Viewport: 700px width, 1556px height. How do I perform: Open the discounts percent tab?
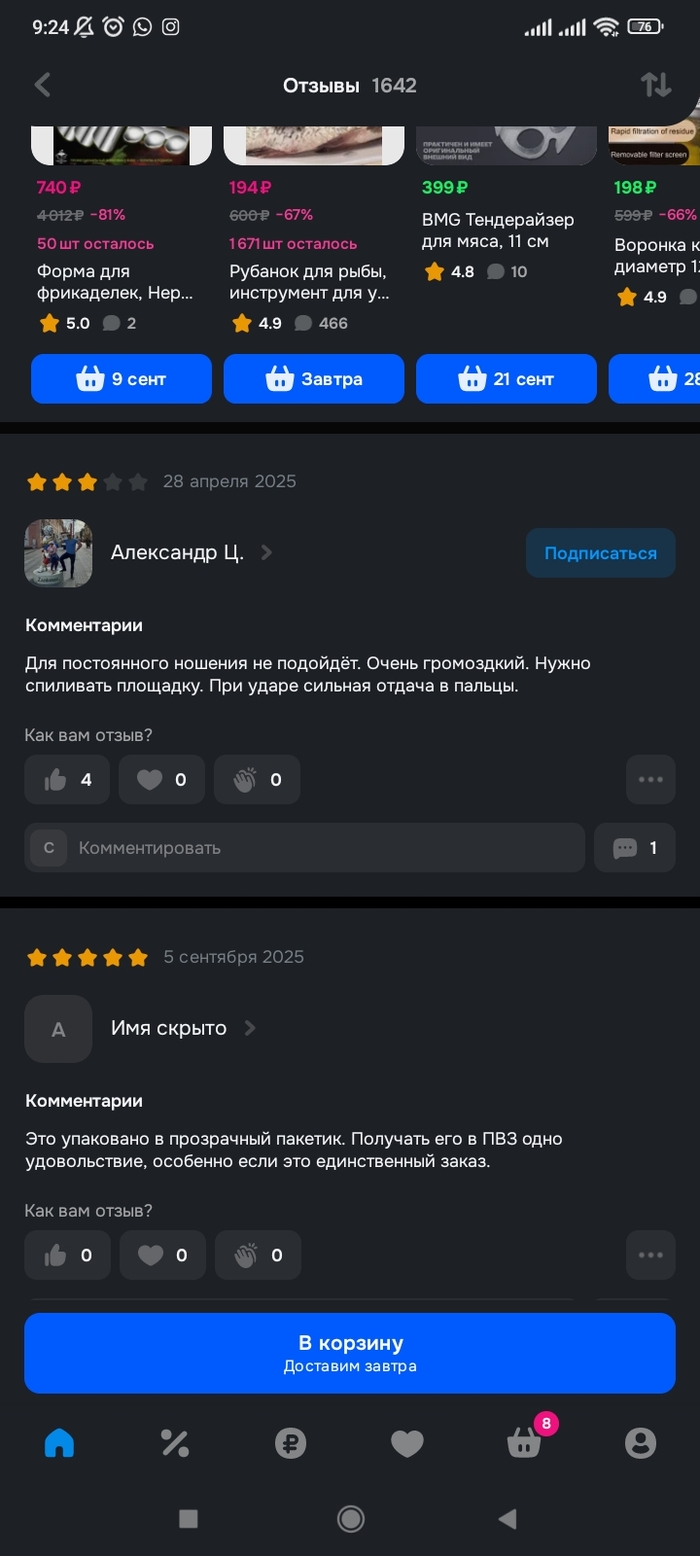click(x=175, y=1442)
